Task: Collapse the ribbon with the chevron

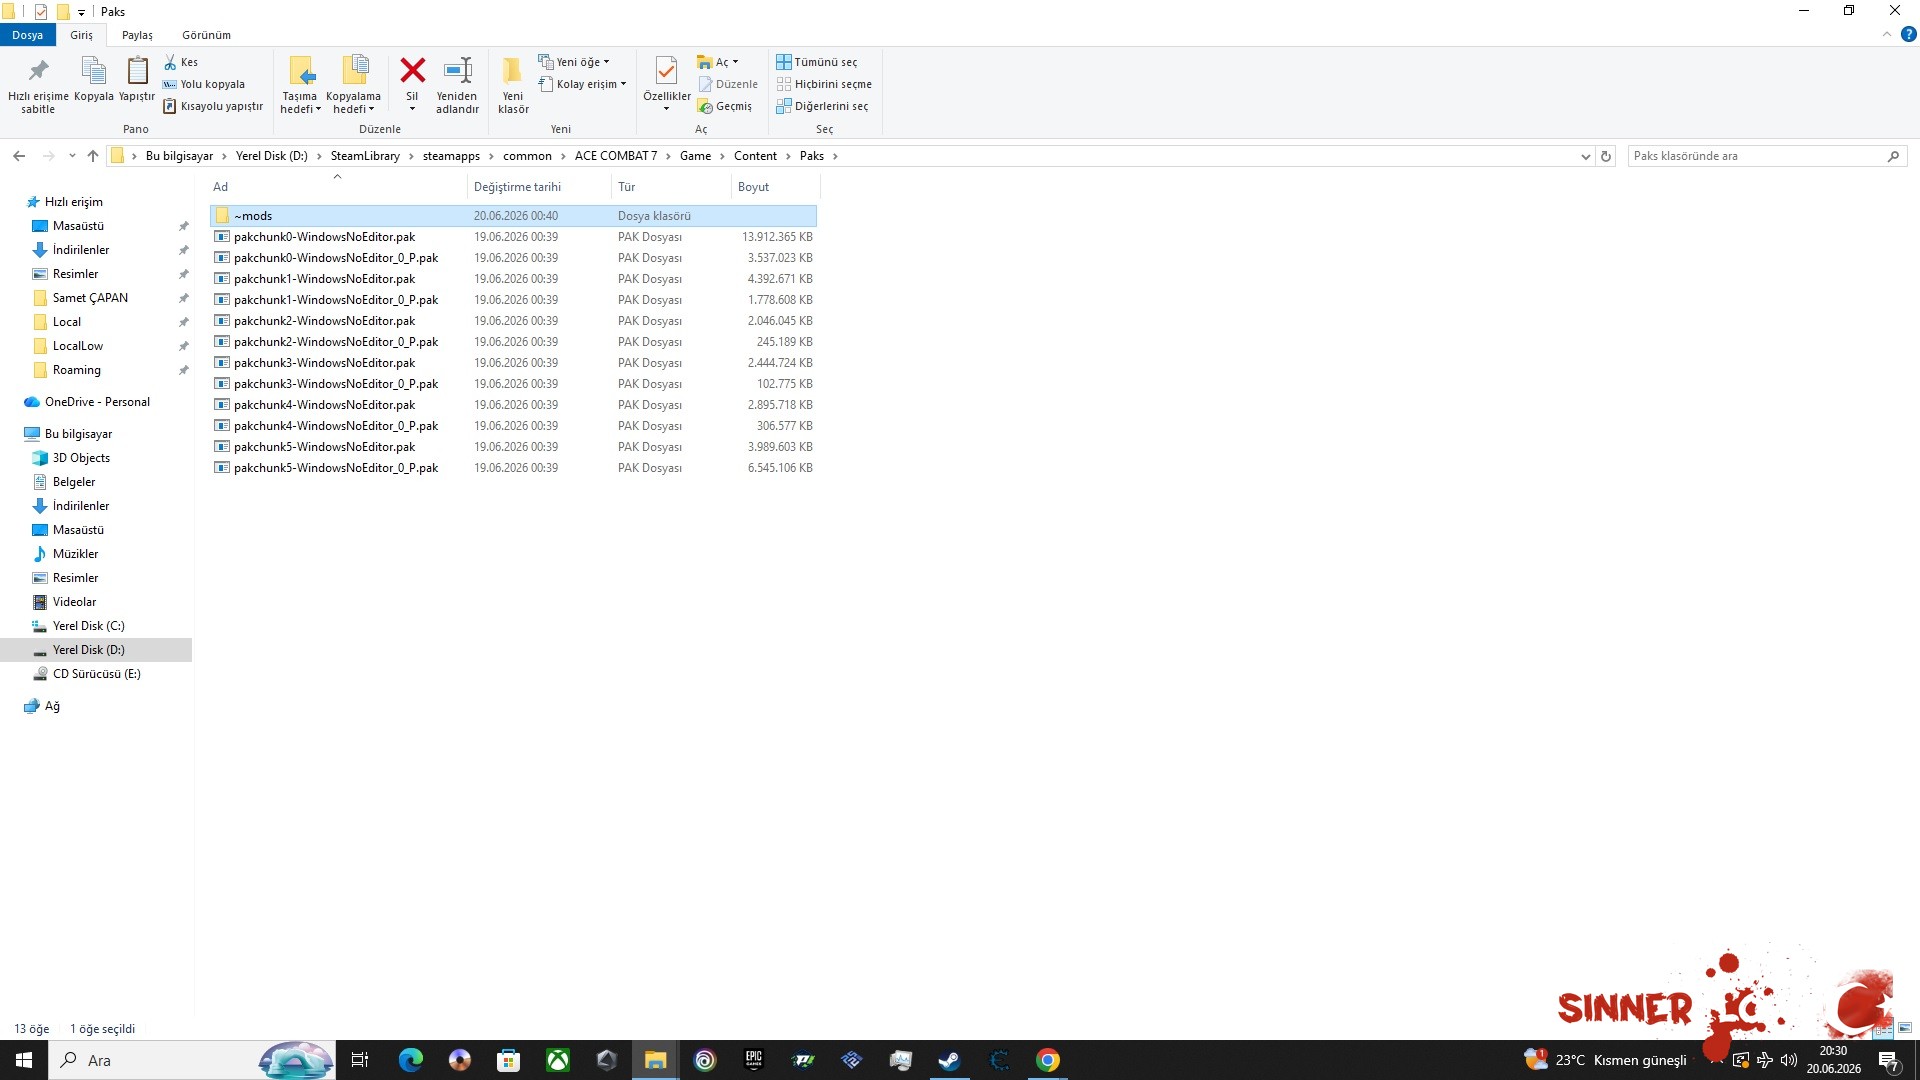Action: point(1887,34)
